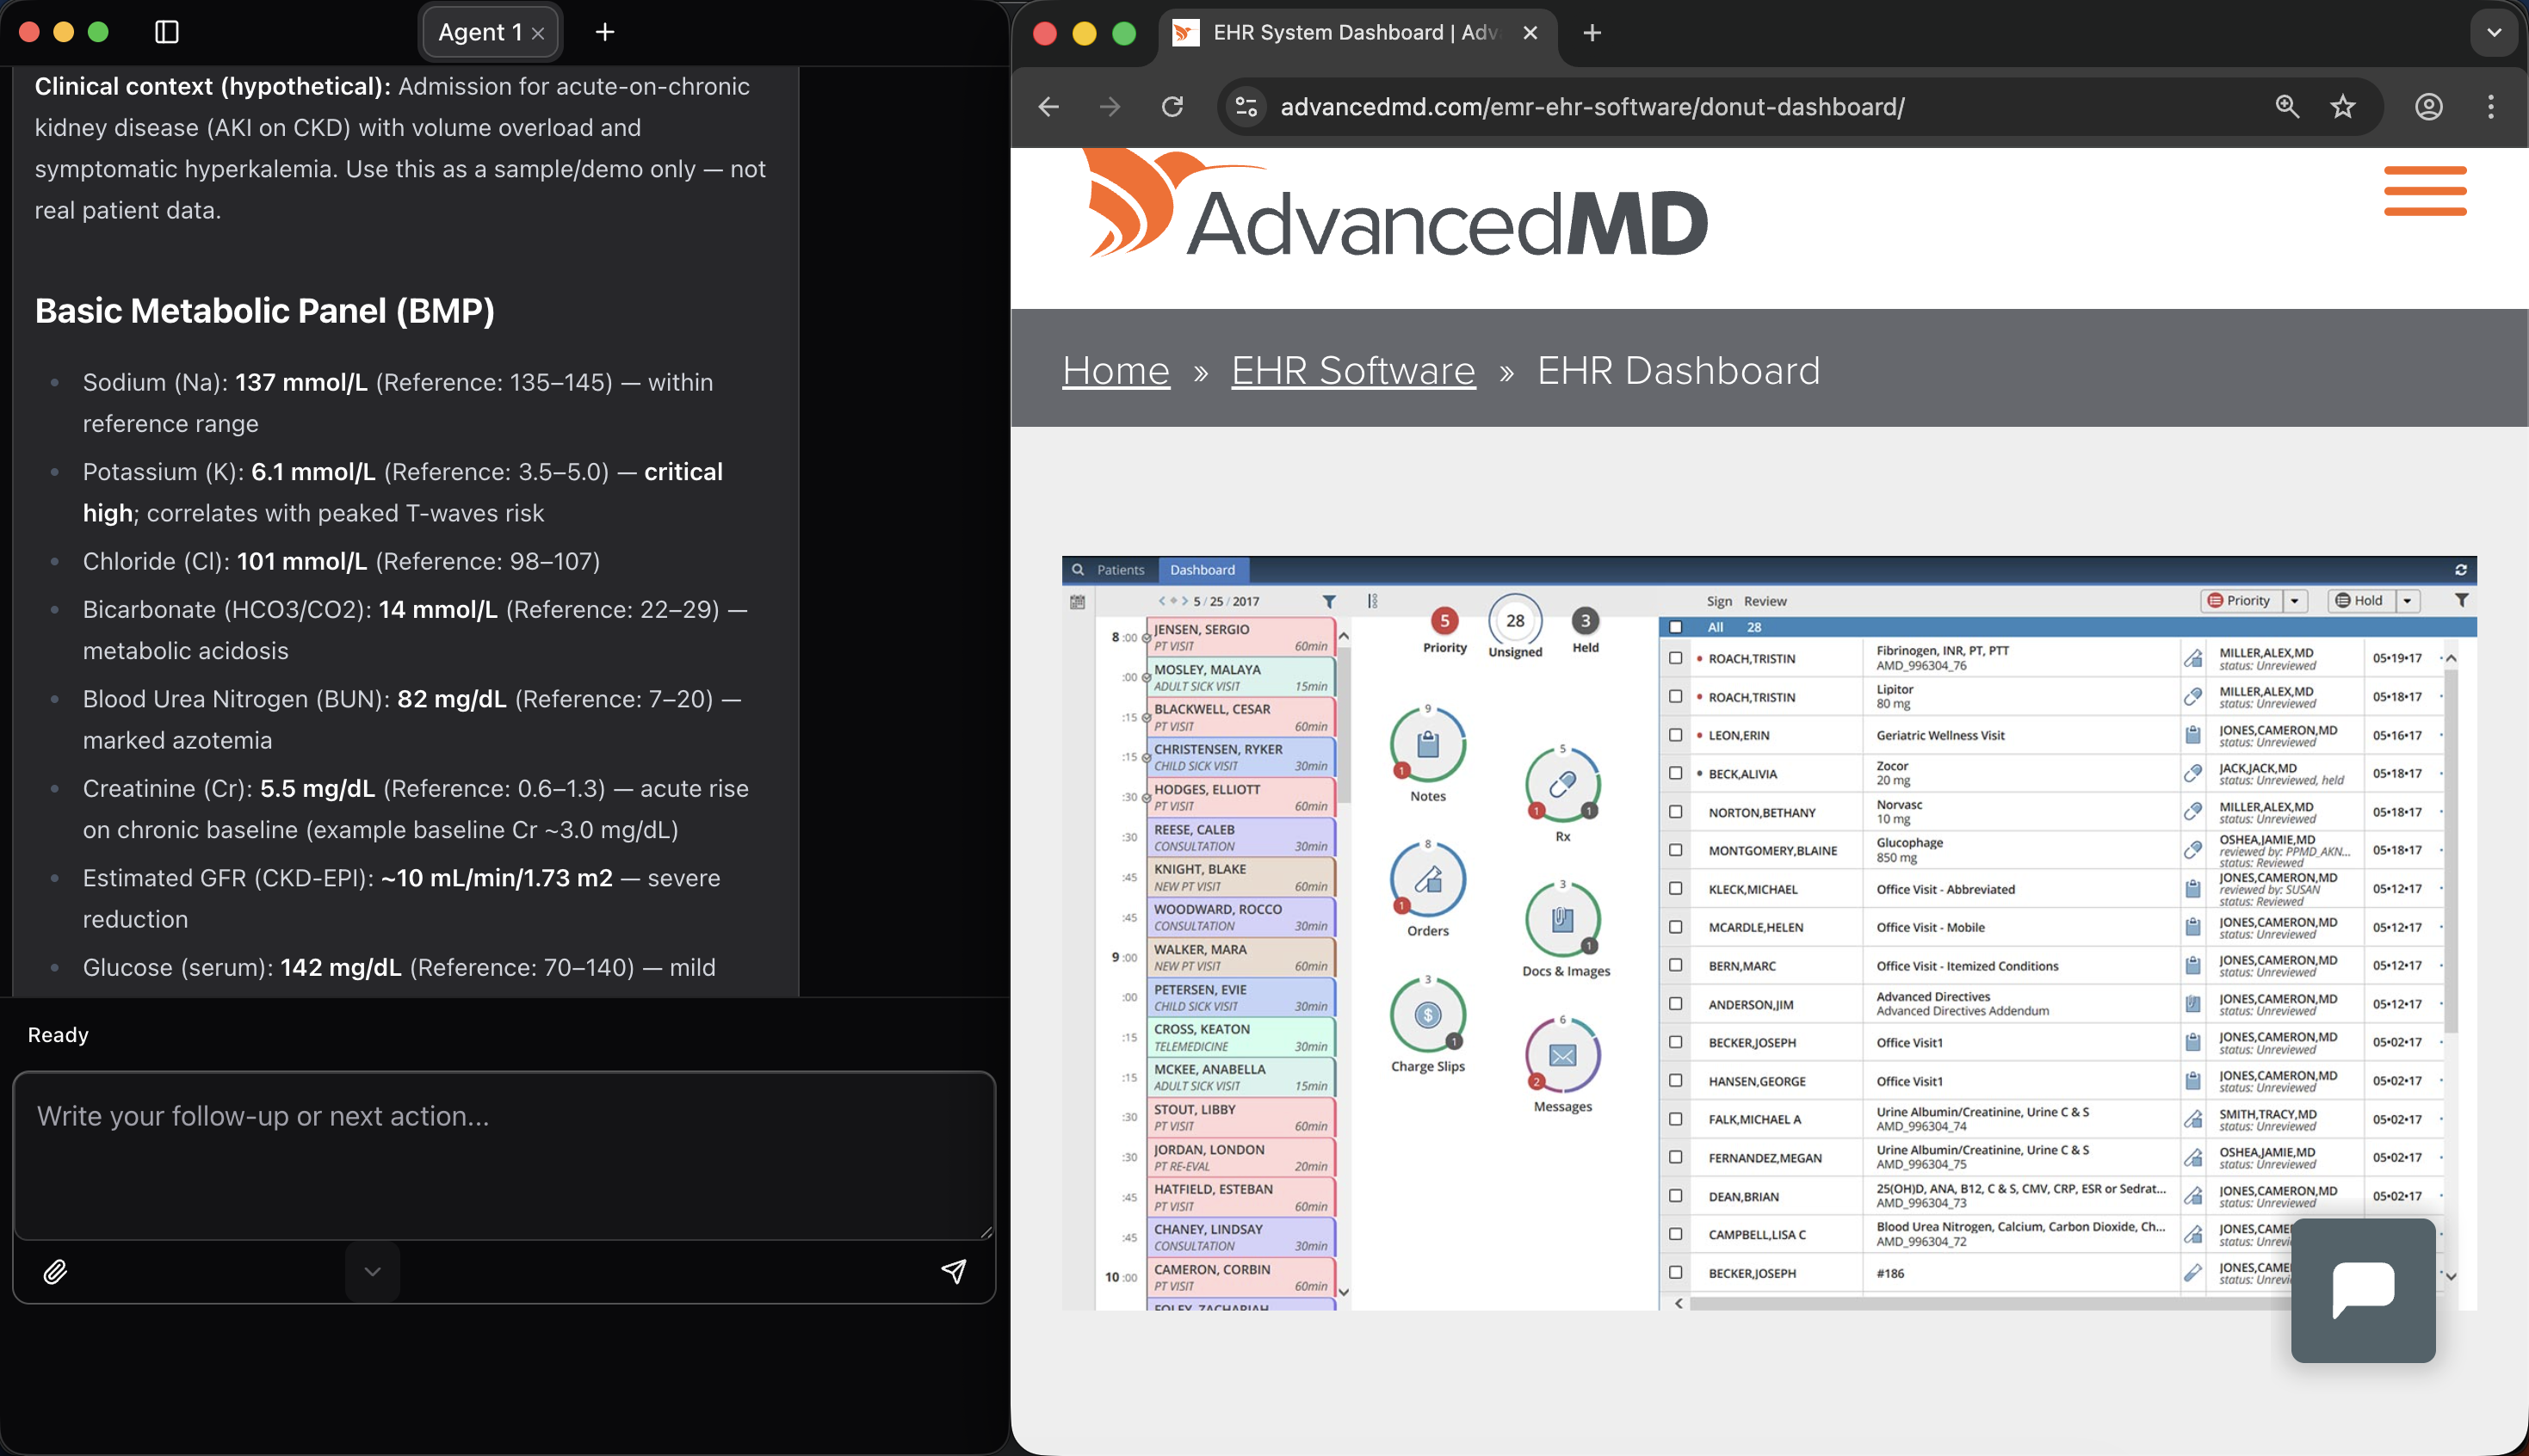Click the Home breadcrumb link

coord(1116,370)
